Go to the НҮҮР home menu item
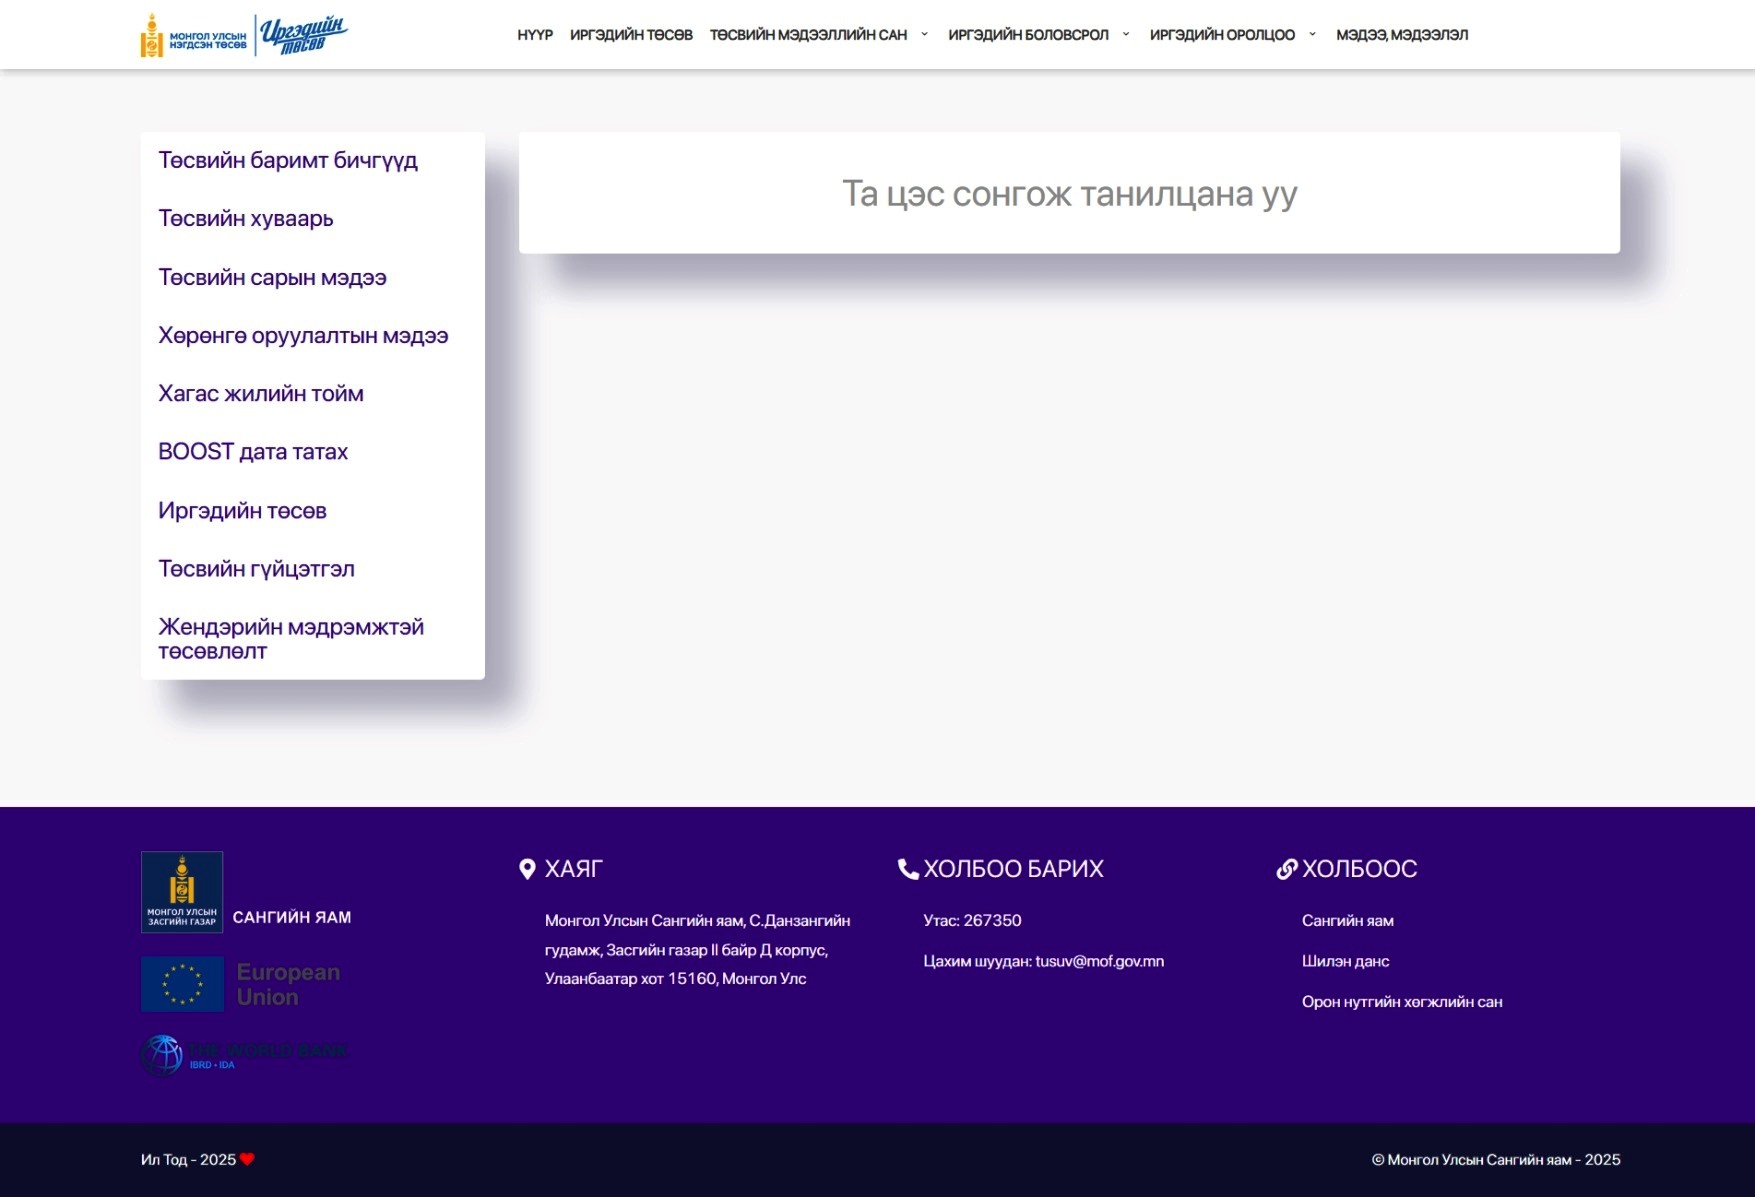Image resolution: width=1755 pixels, height=1197 pixels. tap(535, 35)
